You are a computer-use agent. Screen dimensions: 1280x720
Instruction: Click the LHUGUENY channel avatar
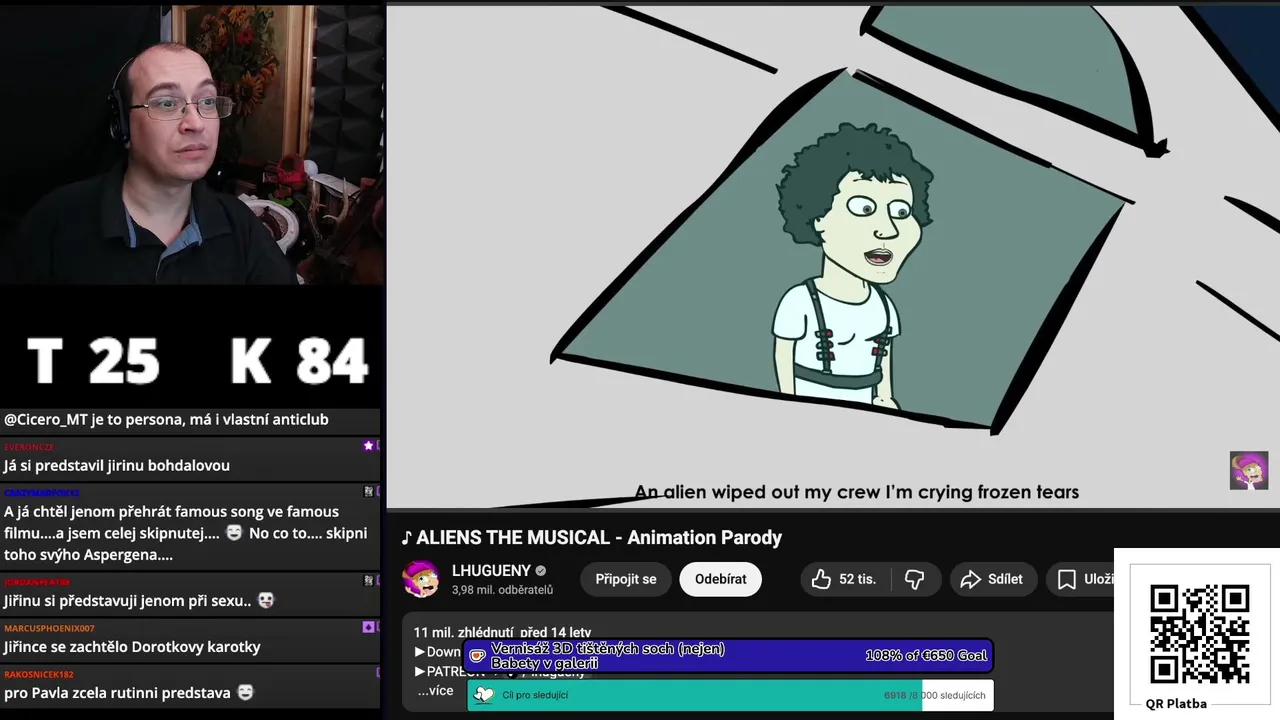pos(421,579)
